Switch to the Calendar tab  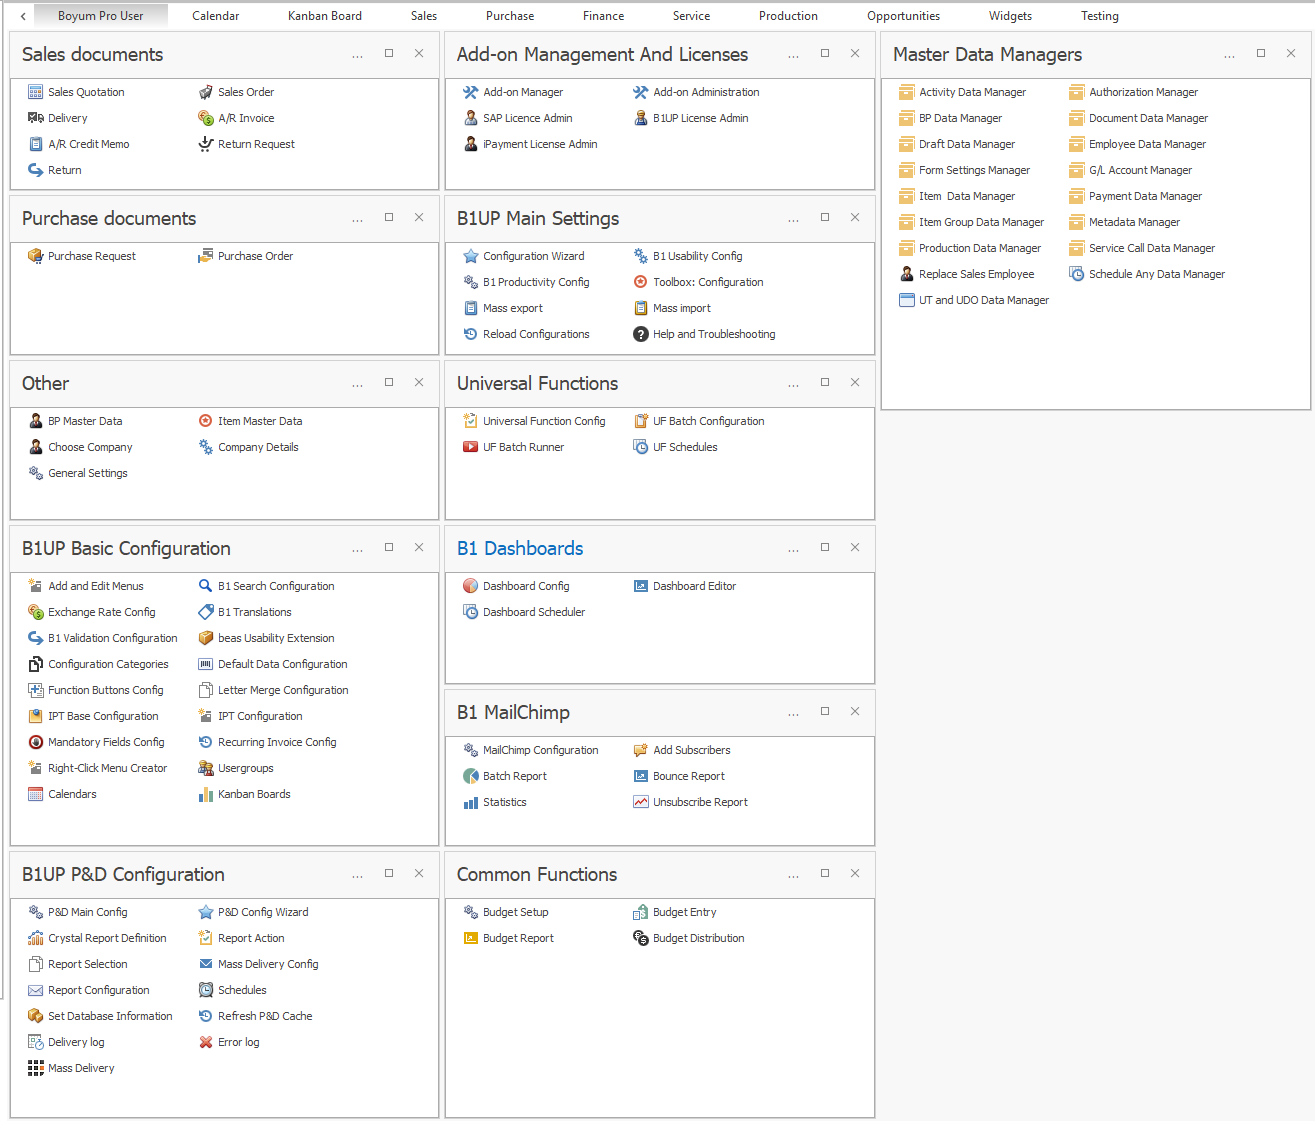point(216,16)
